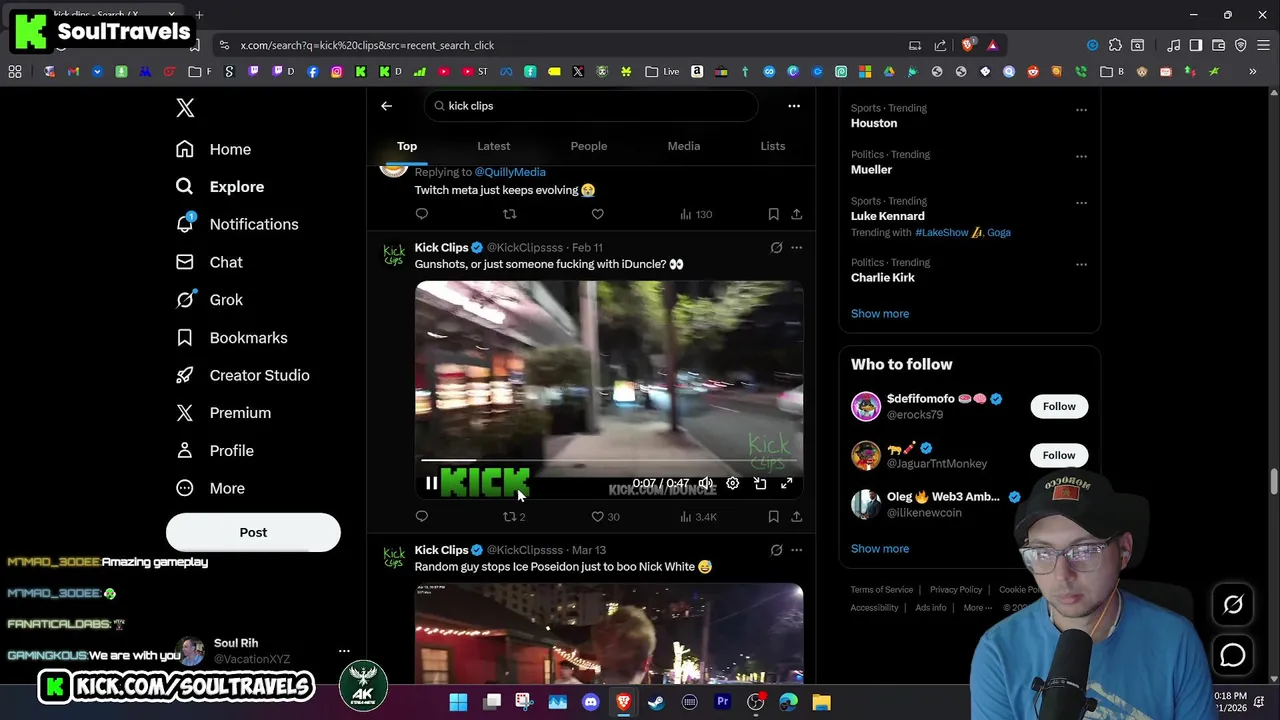
Task: Toggle picture-in-picture on the video
Action: [760, 484]
